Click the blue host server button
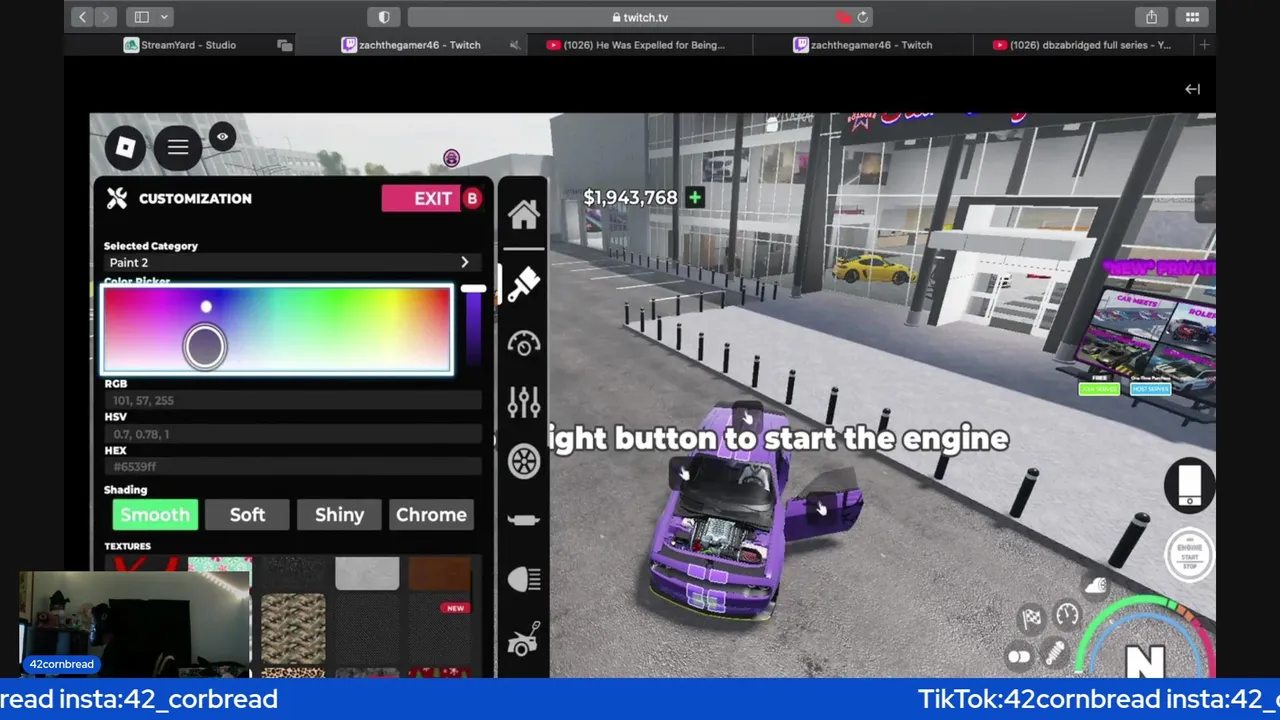The height and width of the screenshot is (720, 1280). [x=1150, y=389]
